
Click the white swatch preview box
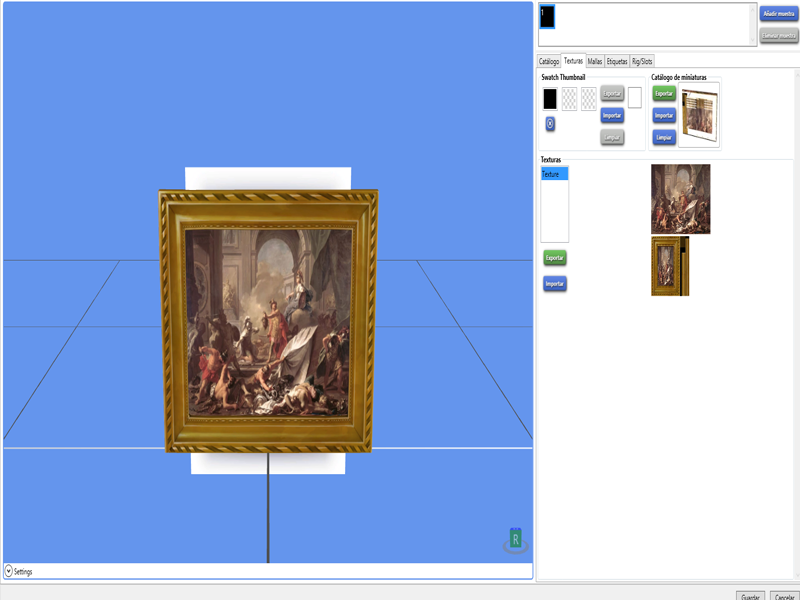point(635,97)
